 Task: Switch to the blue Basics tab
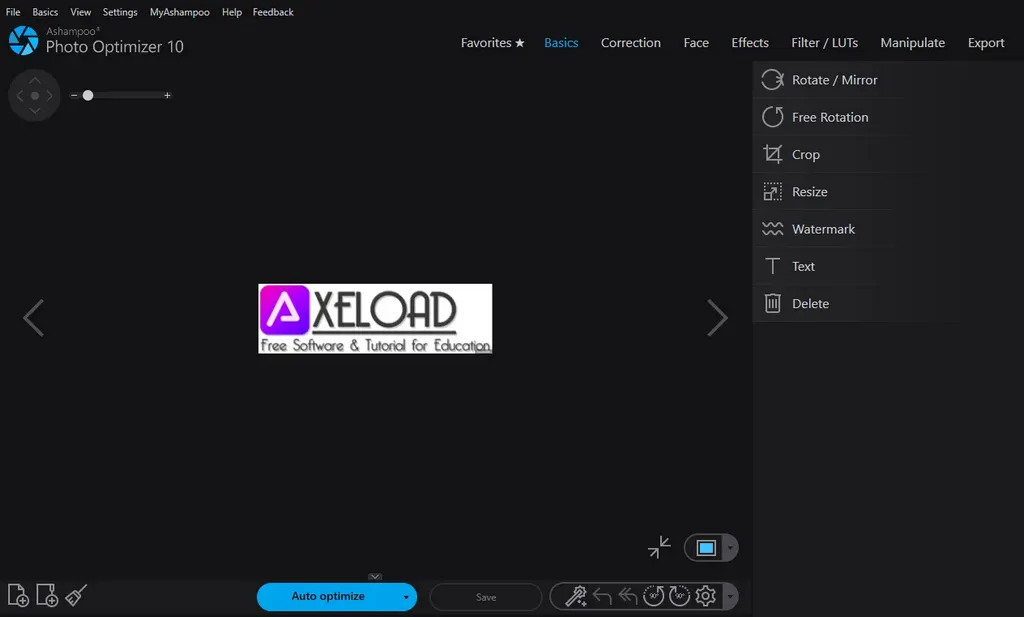[561, 42]
